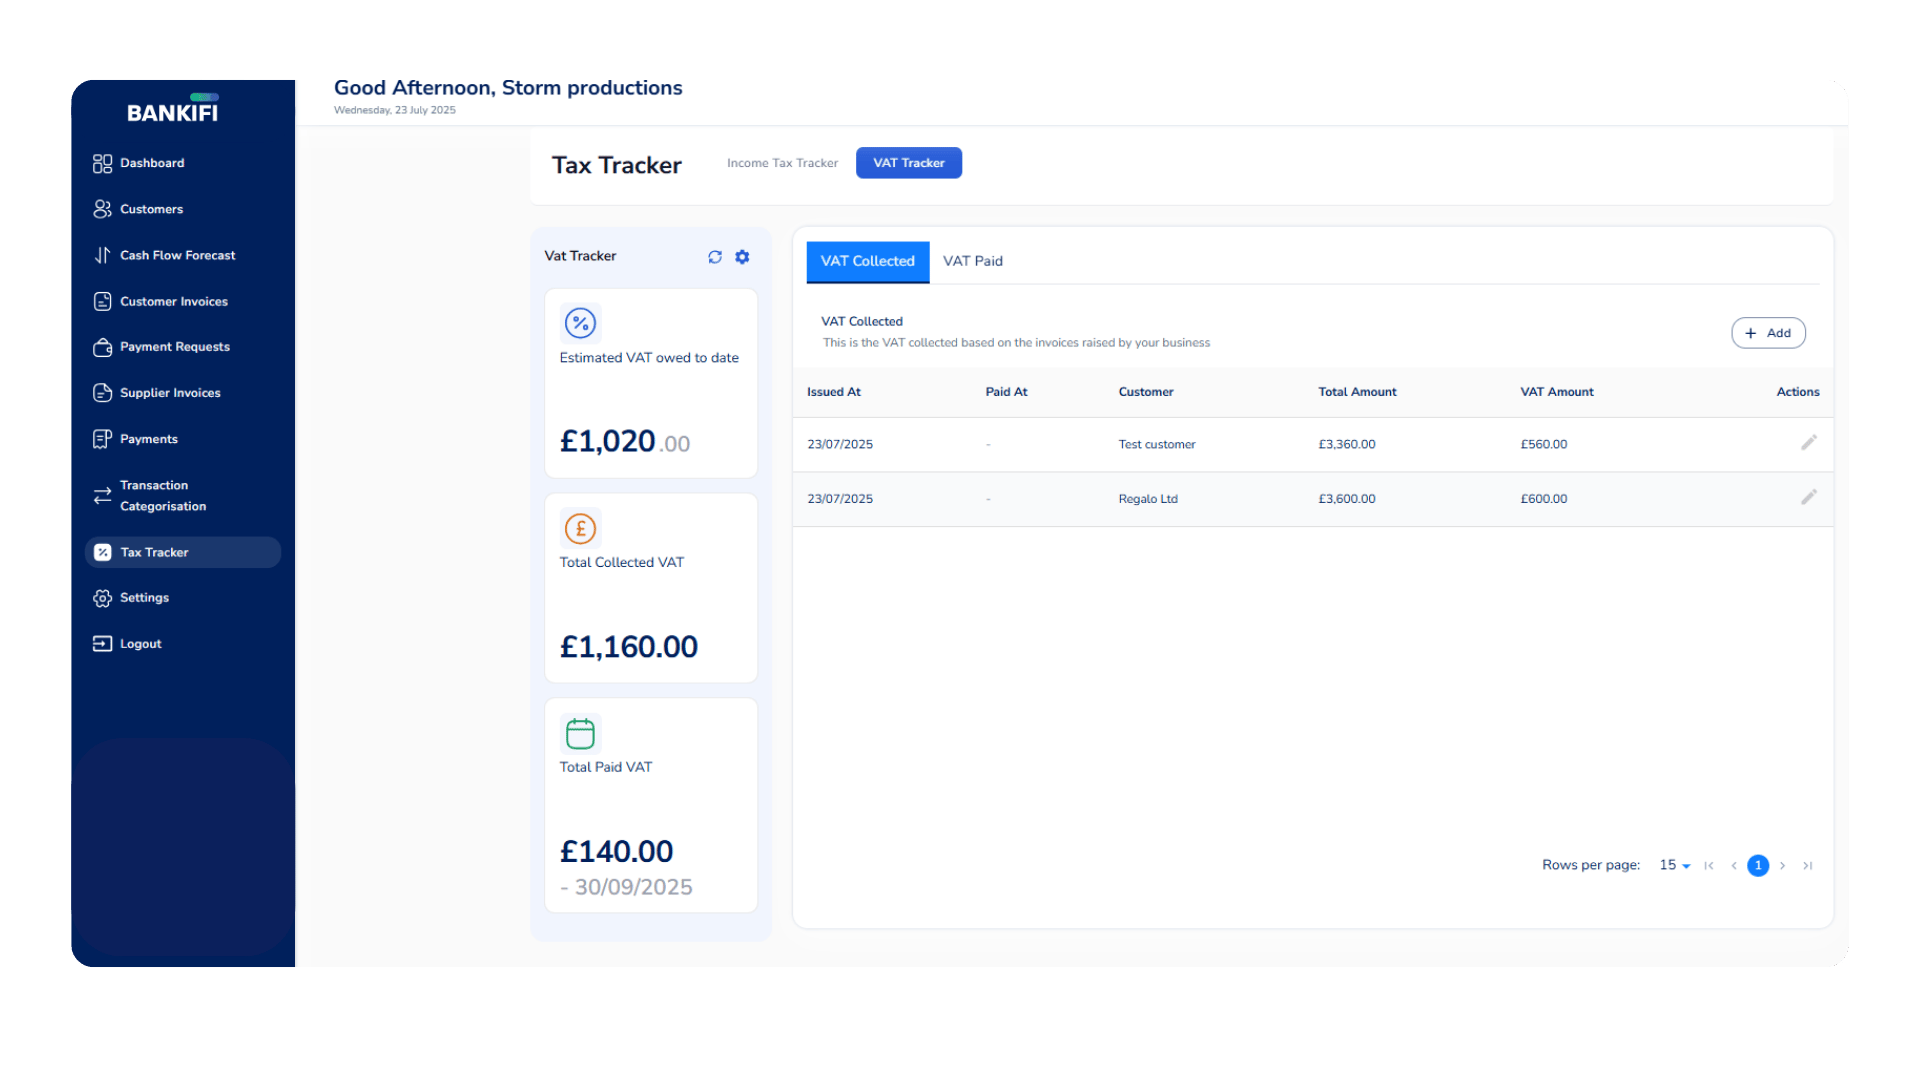This screenshot has width=1920, height=1080.
Task: Select Supplier Invoices in the sidebar
Action: click(x=170, y=393)
